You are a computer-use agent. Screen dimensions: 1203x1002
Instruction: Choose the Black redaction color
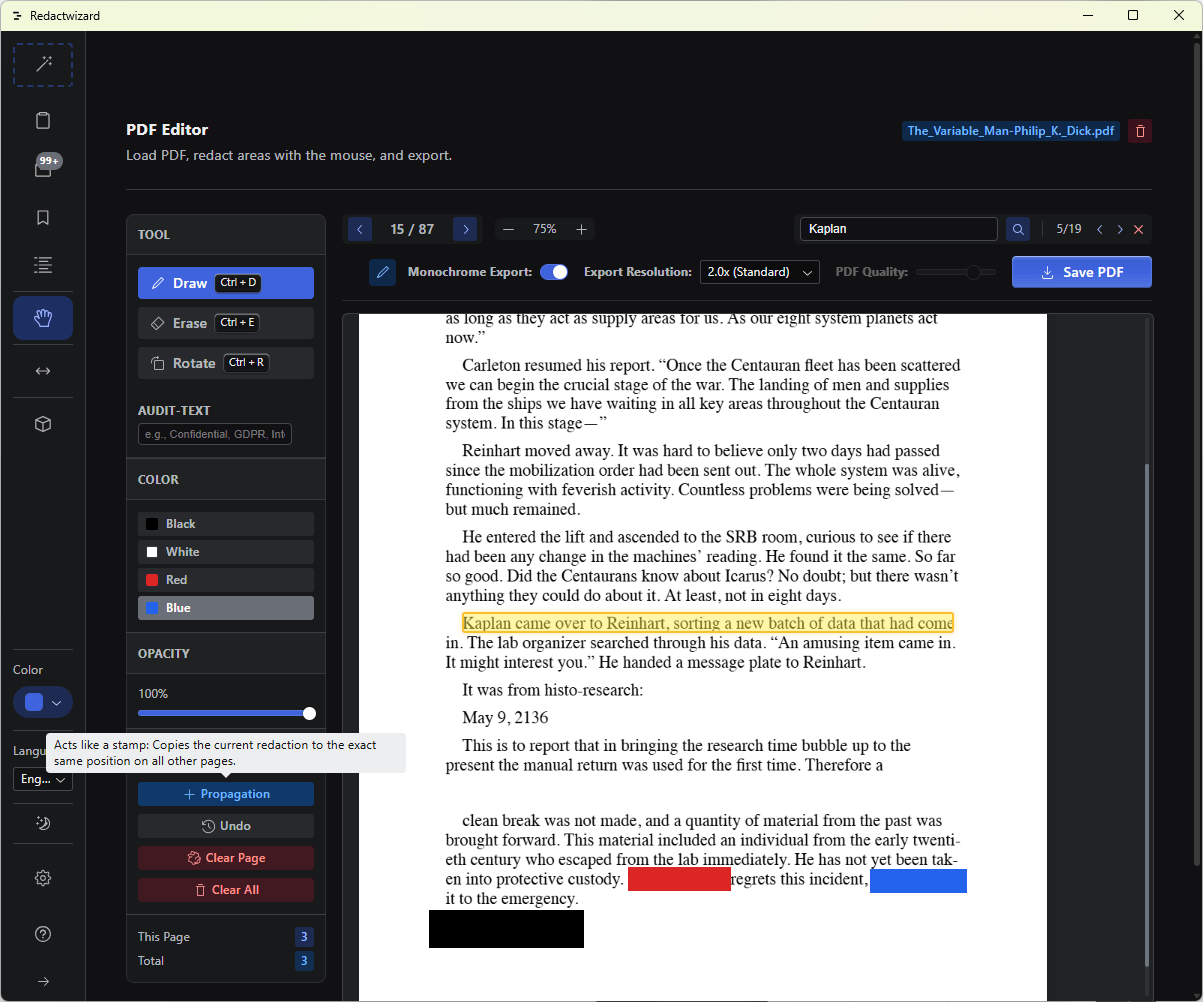point(226,524)
